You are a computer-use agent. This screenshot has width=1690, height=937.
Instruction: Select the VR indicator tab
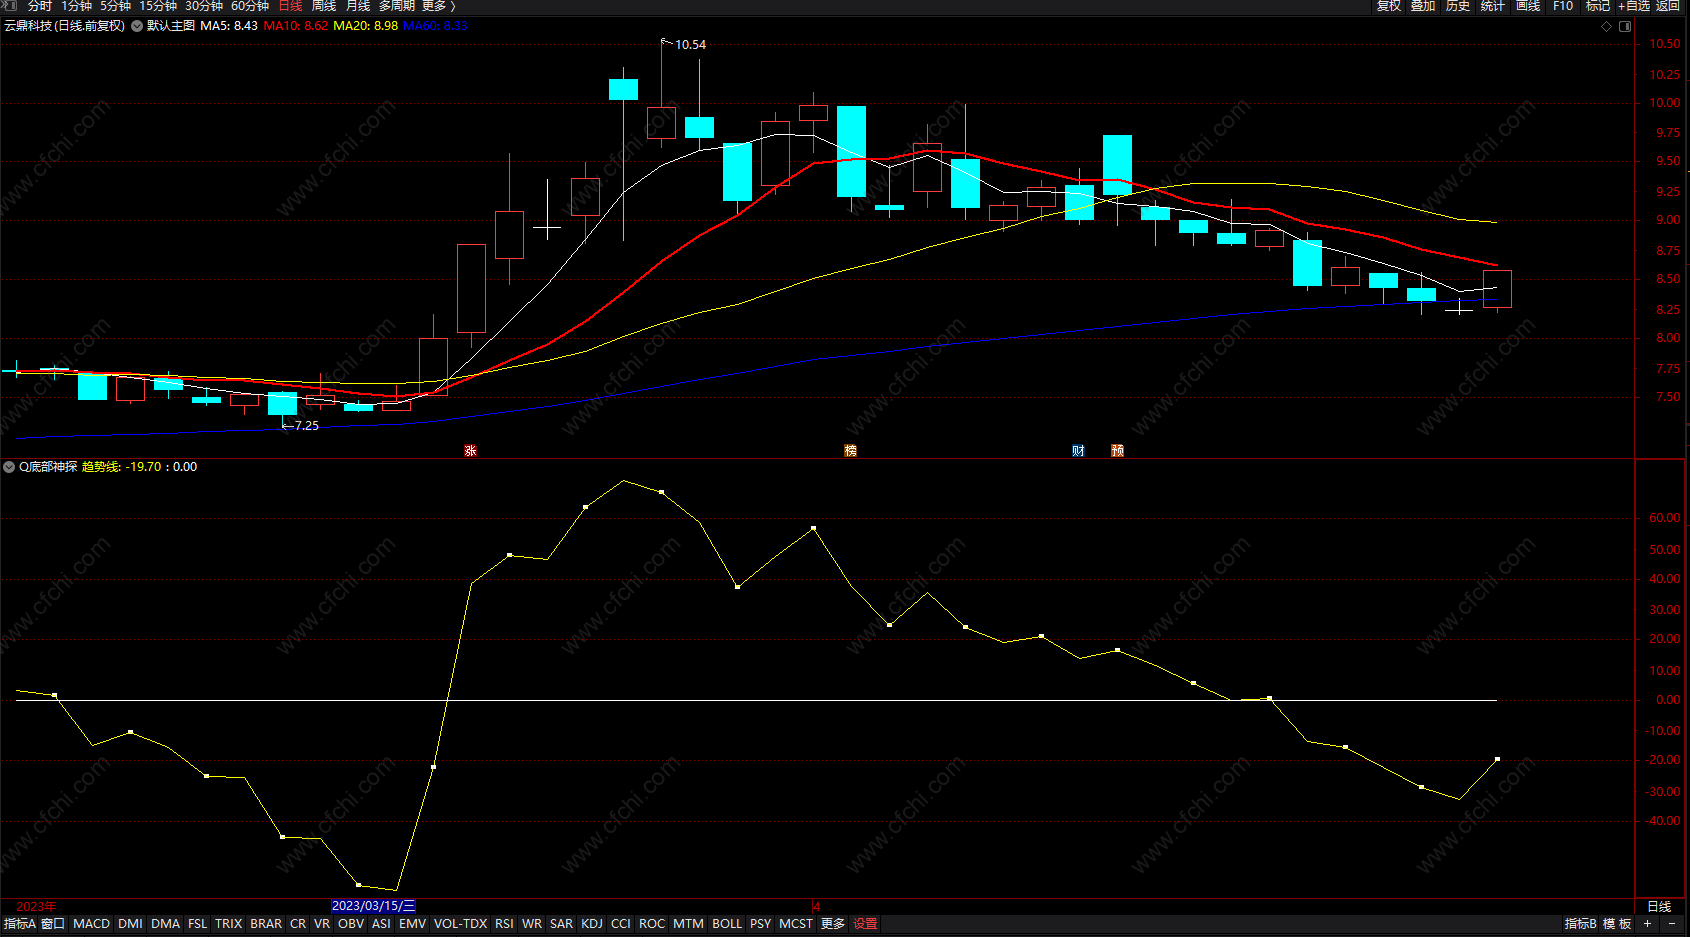pos(321,924)
